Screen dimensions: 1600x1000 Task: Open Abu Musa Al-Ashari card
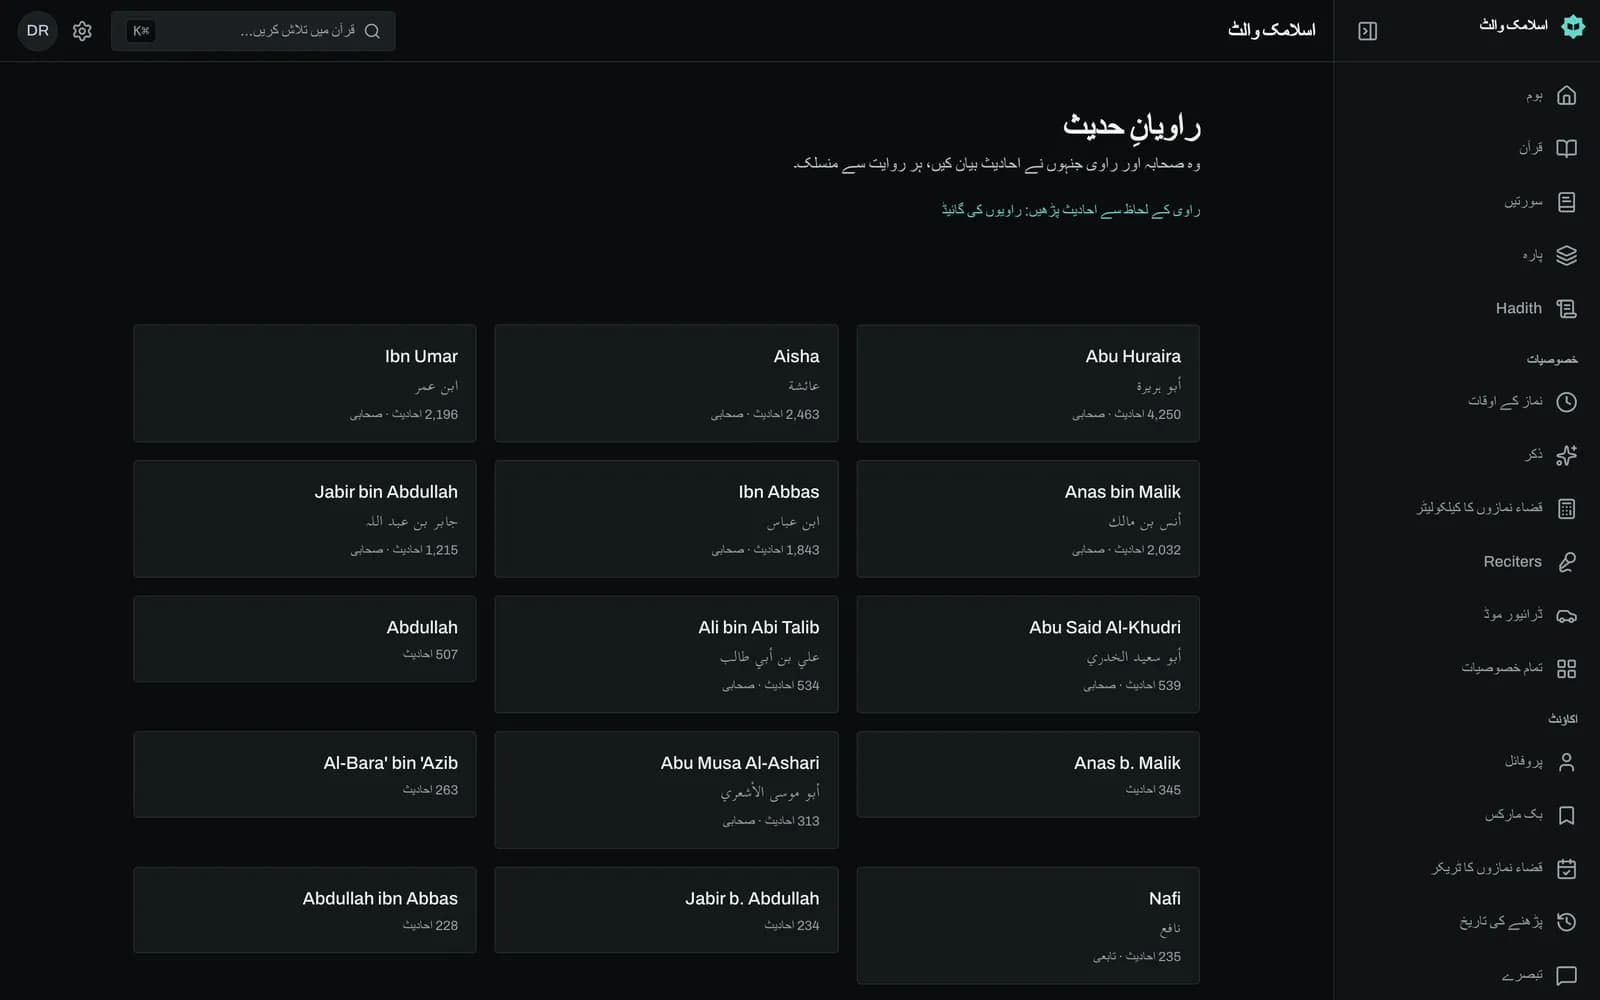click(x=666, y=790)
